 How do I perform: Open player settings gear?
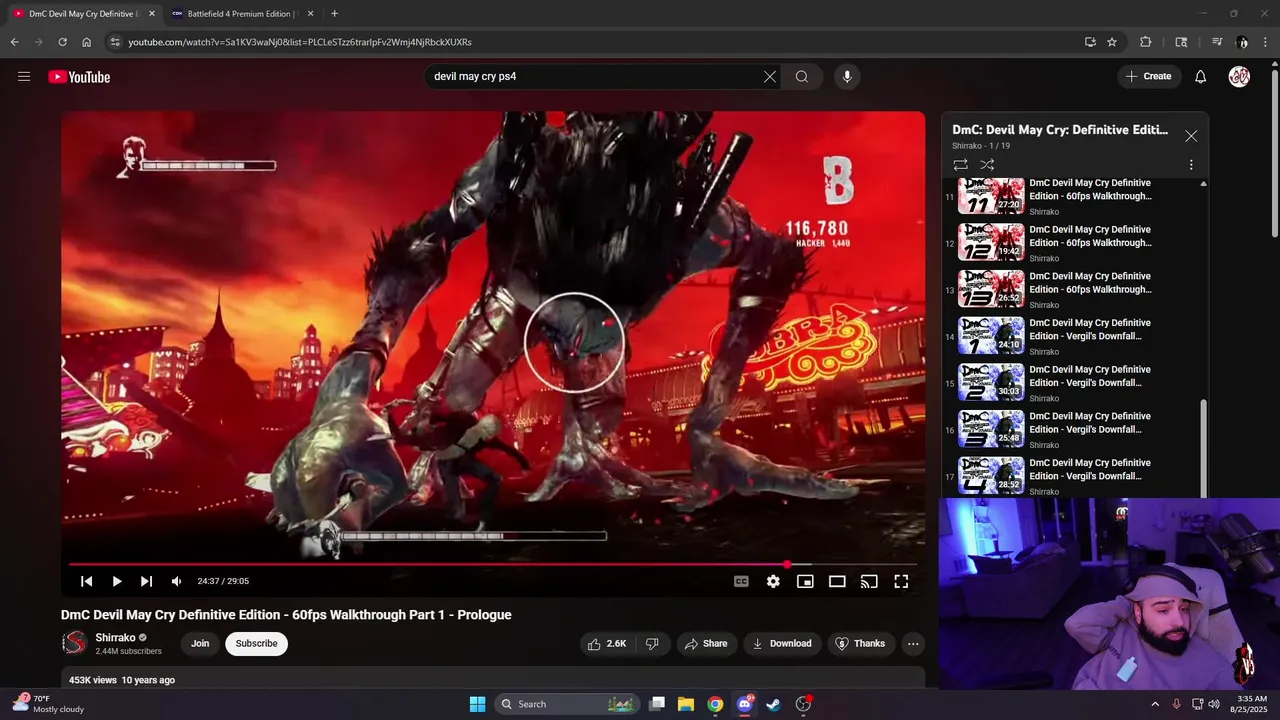point(773,581)
